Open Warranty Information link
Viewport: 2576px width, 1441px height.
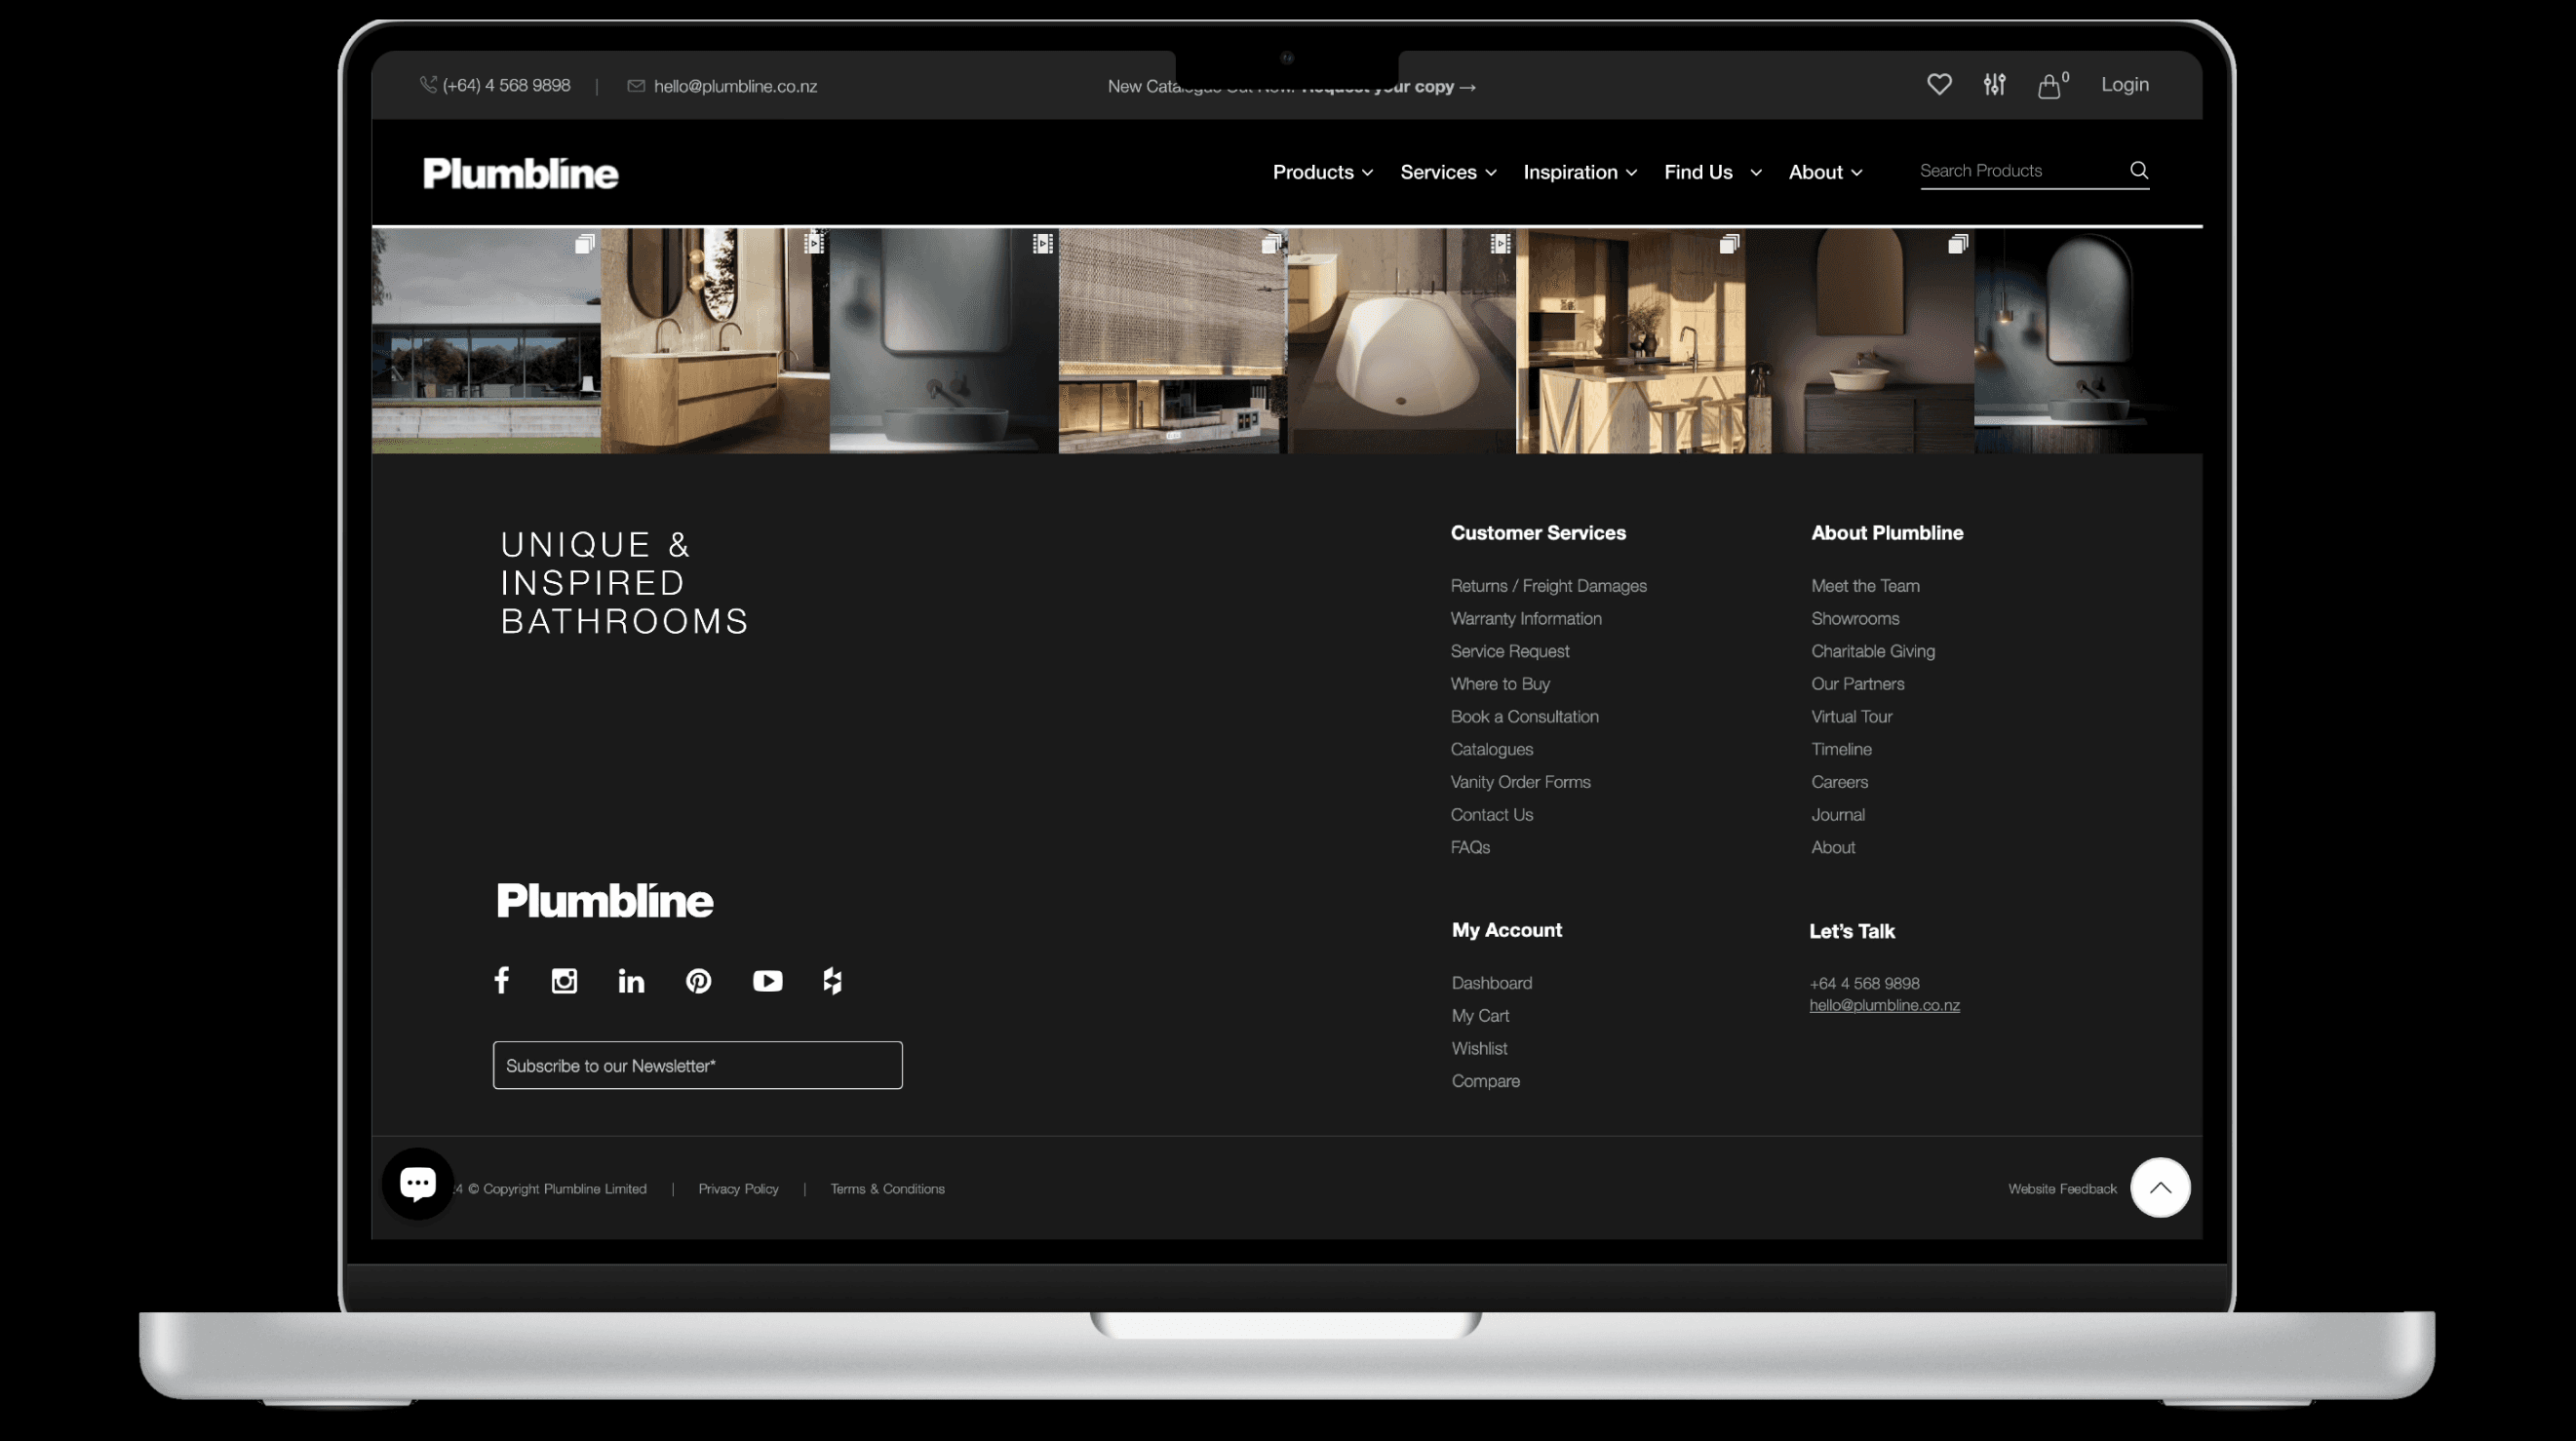click(x=1526, y=619)
